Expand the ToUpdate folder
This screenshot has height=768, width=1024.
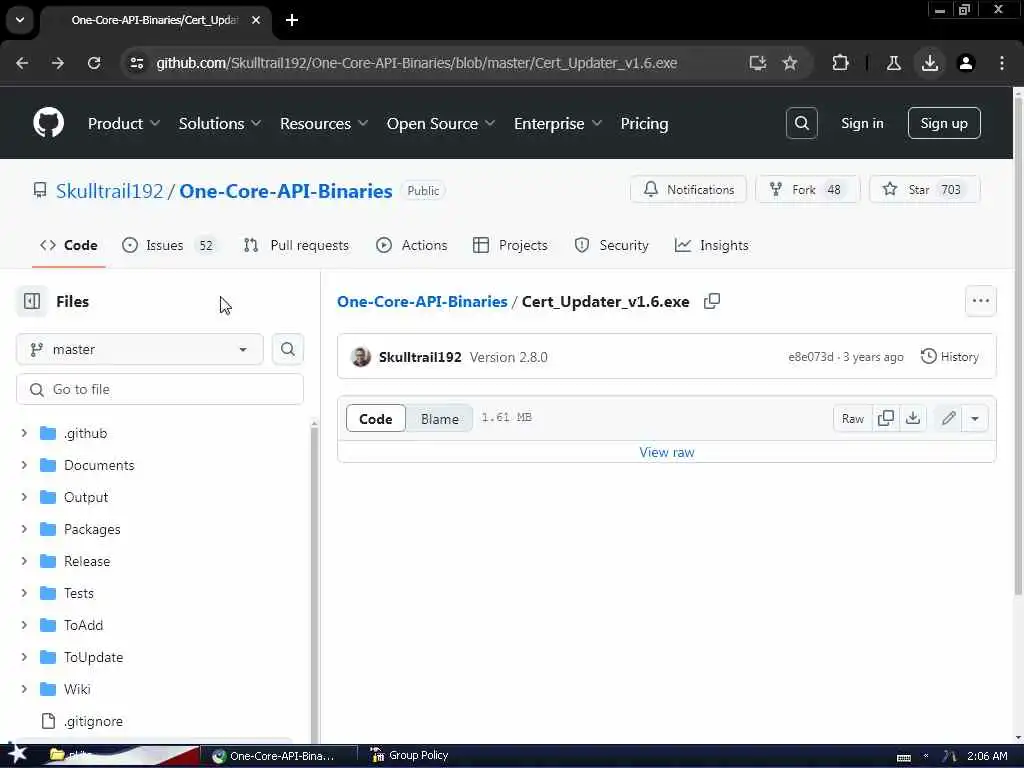point(24,657)
